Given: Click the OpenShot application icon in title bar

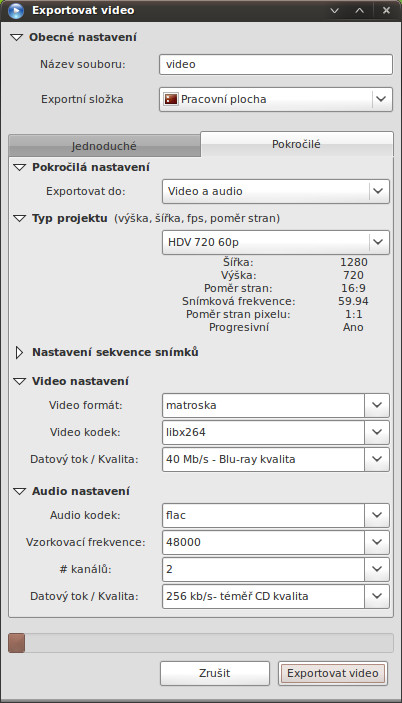Looking at the screenshot, I should point(16,10).
